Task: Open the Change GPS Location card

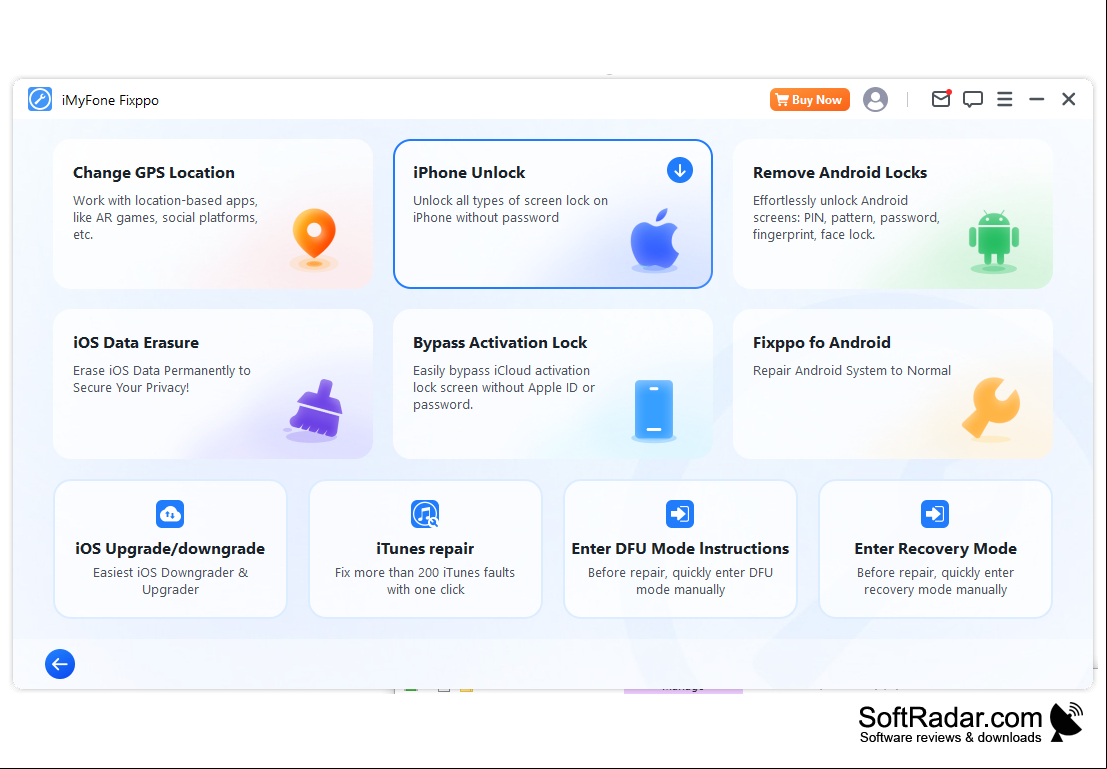Action: (x=213, y=214)
